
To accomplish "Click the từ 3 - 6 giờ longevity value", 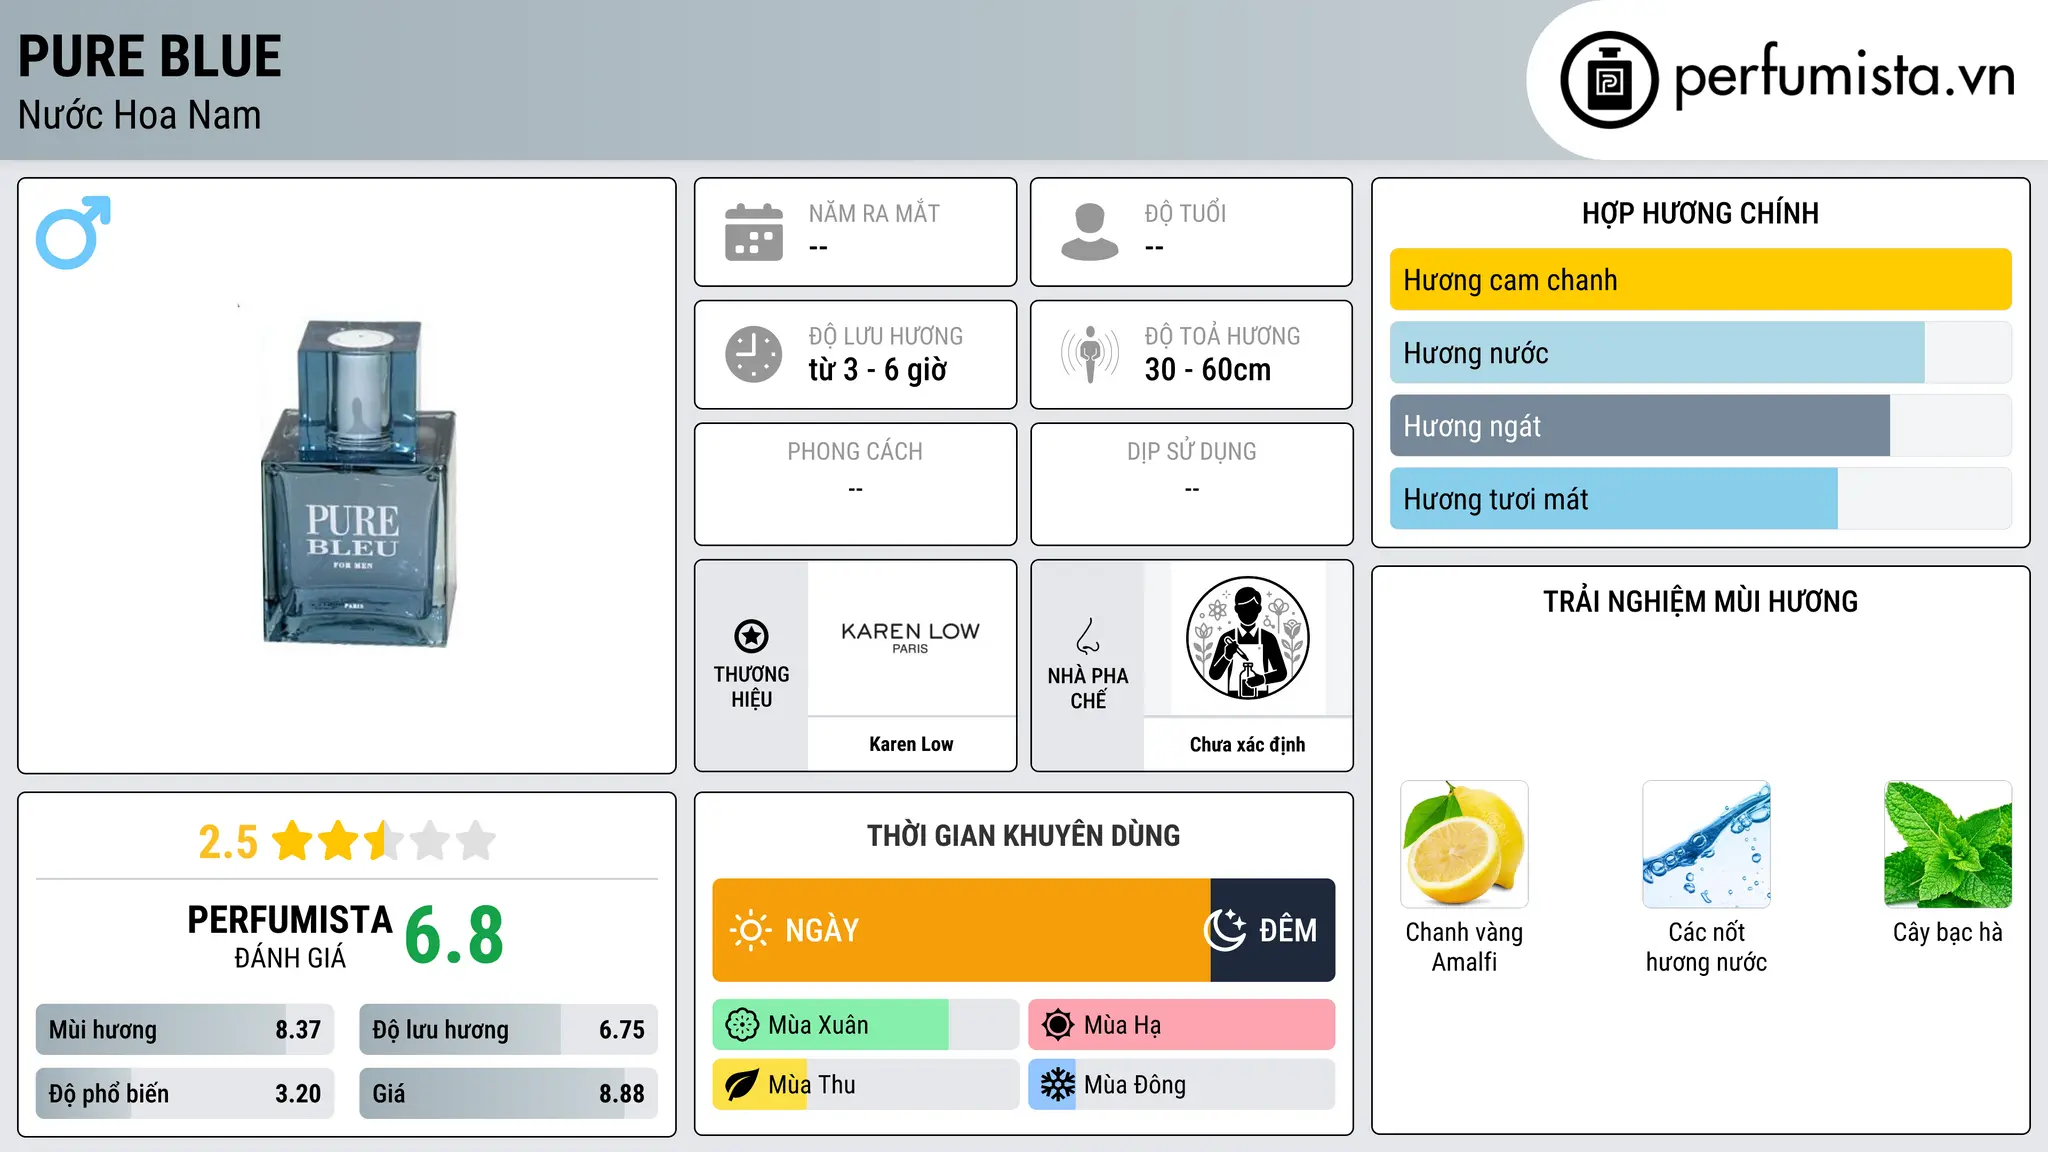I will point(878,370).
